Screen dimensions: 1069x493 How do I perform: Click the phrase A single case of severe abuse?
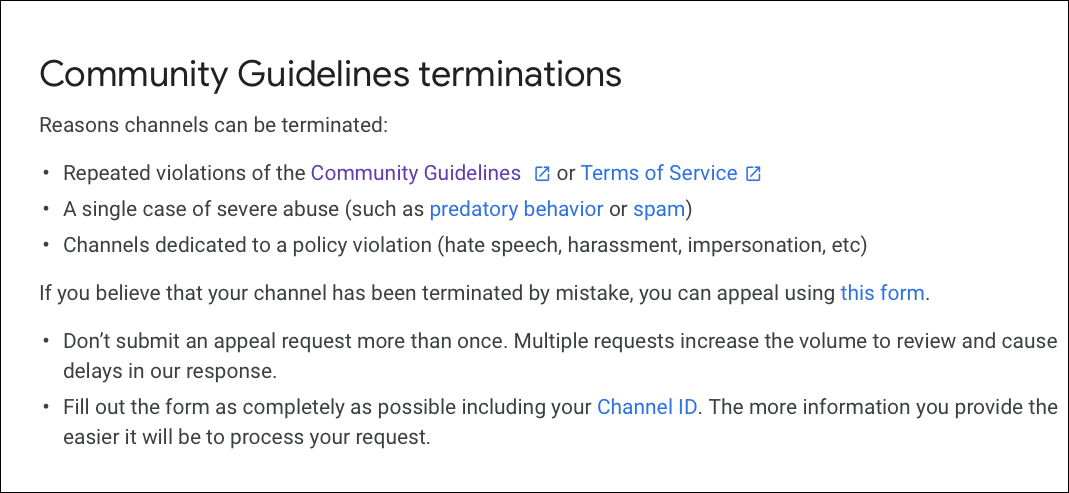[201, 209]
